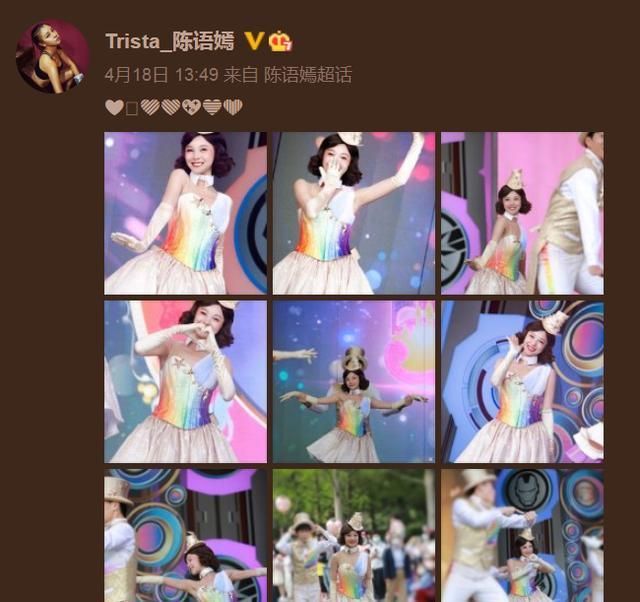
Task: Open photo of performer blowing a kiss
Action: click(354, 213)
